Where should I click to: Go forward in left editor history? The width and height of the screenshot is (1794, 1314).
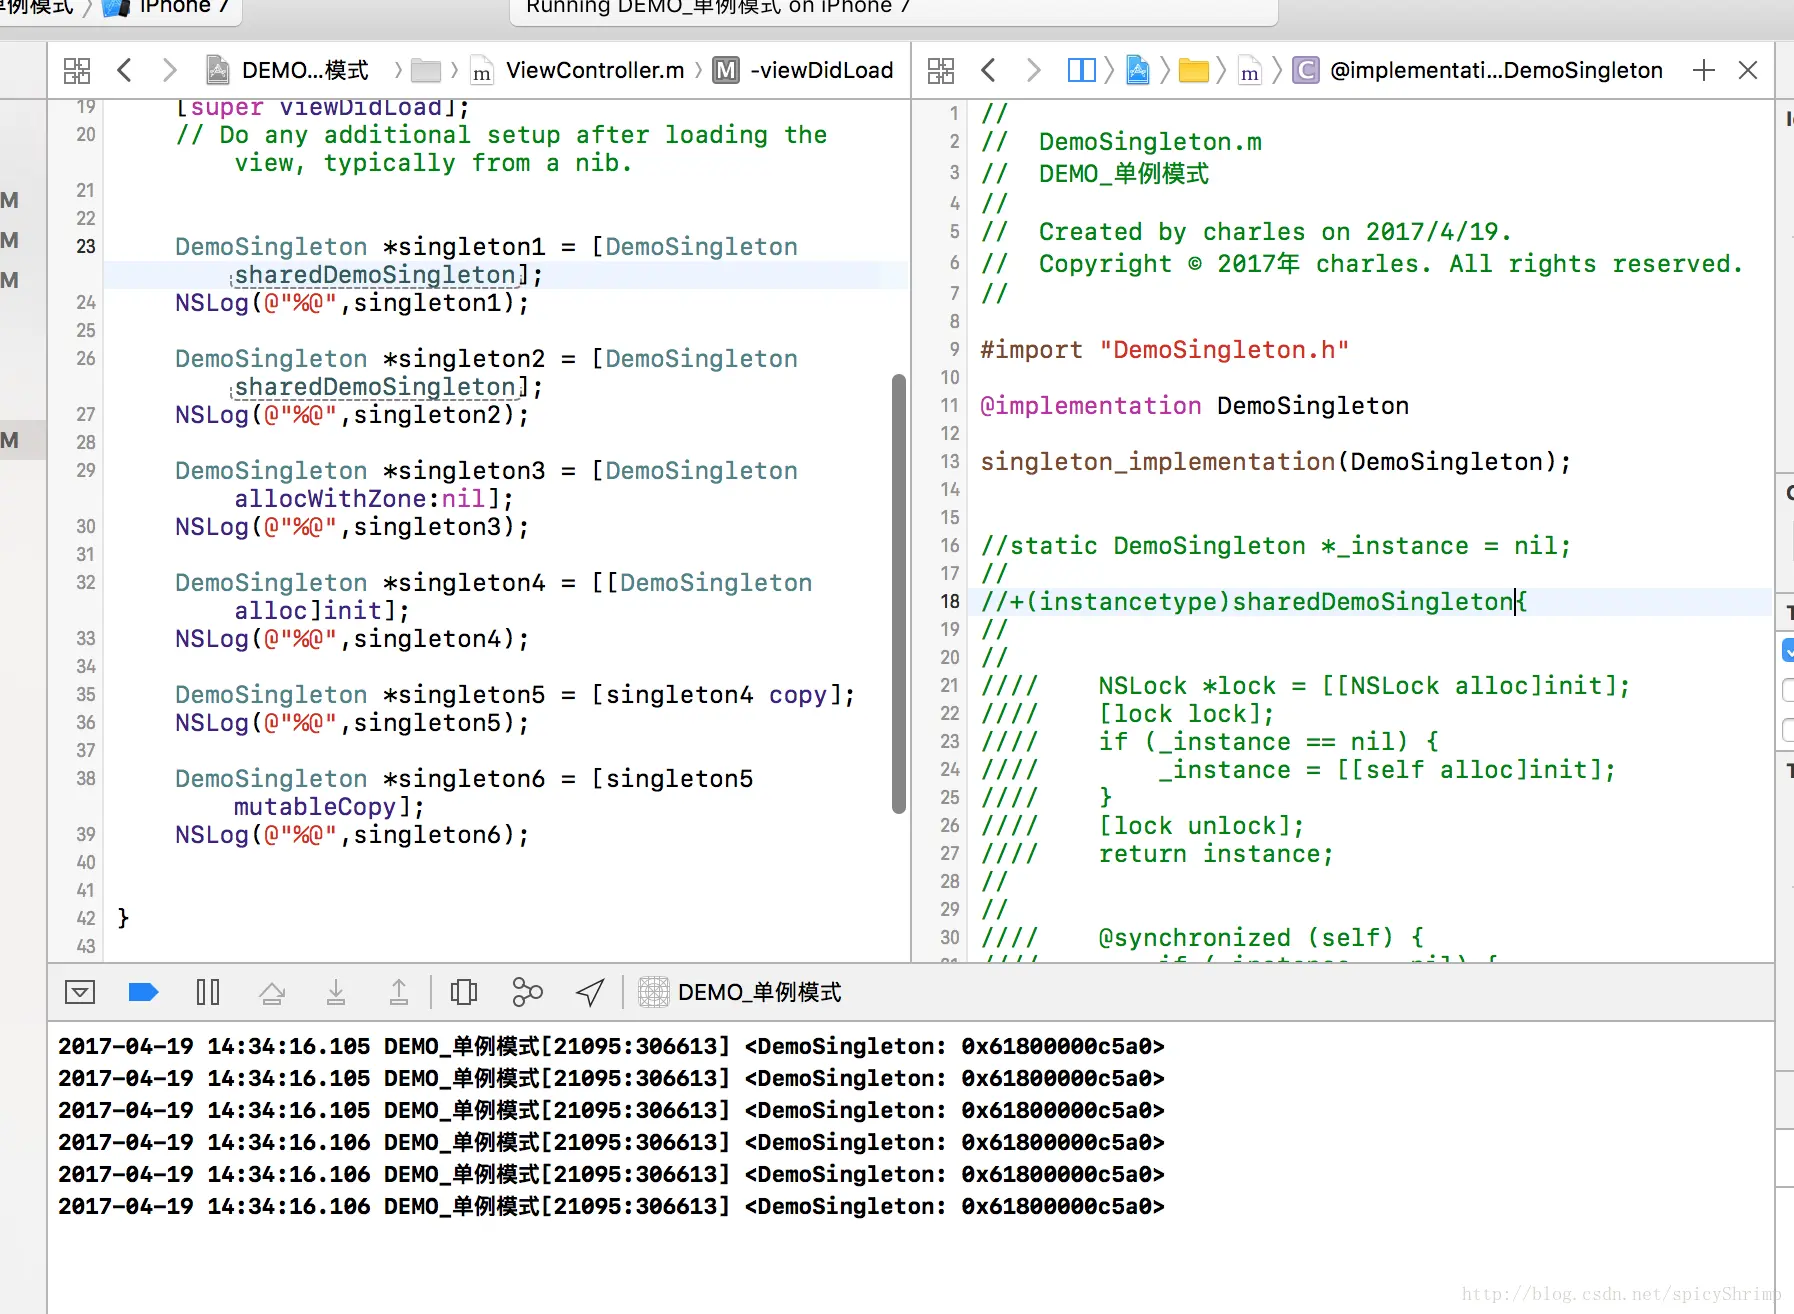click(169, 70)
